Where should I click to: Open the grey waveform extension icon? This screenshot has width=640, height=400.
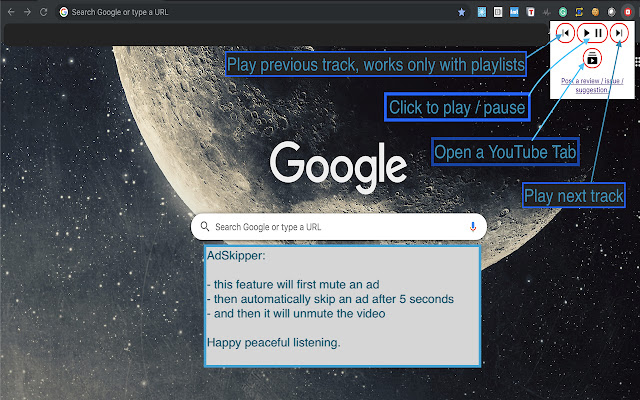pyautogui.click(x=547, y=12)
